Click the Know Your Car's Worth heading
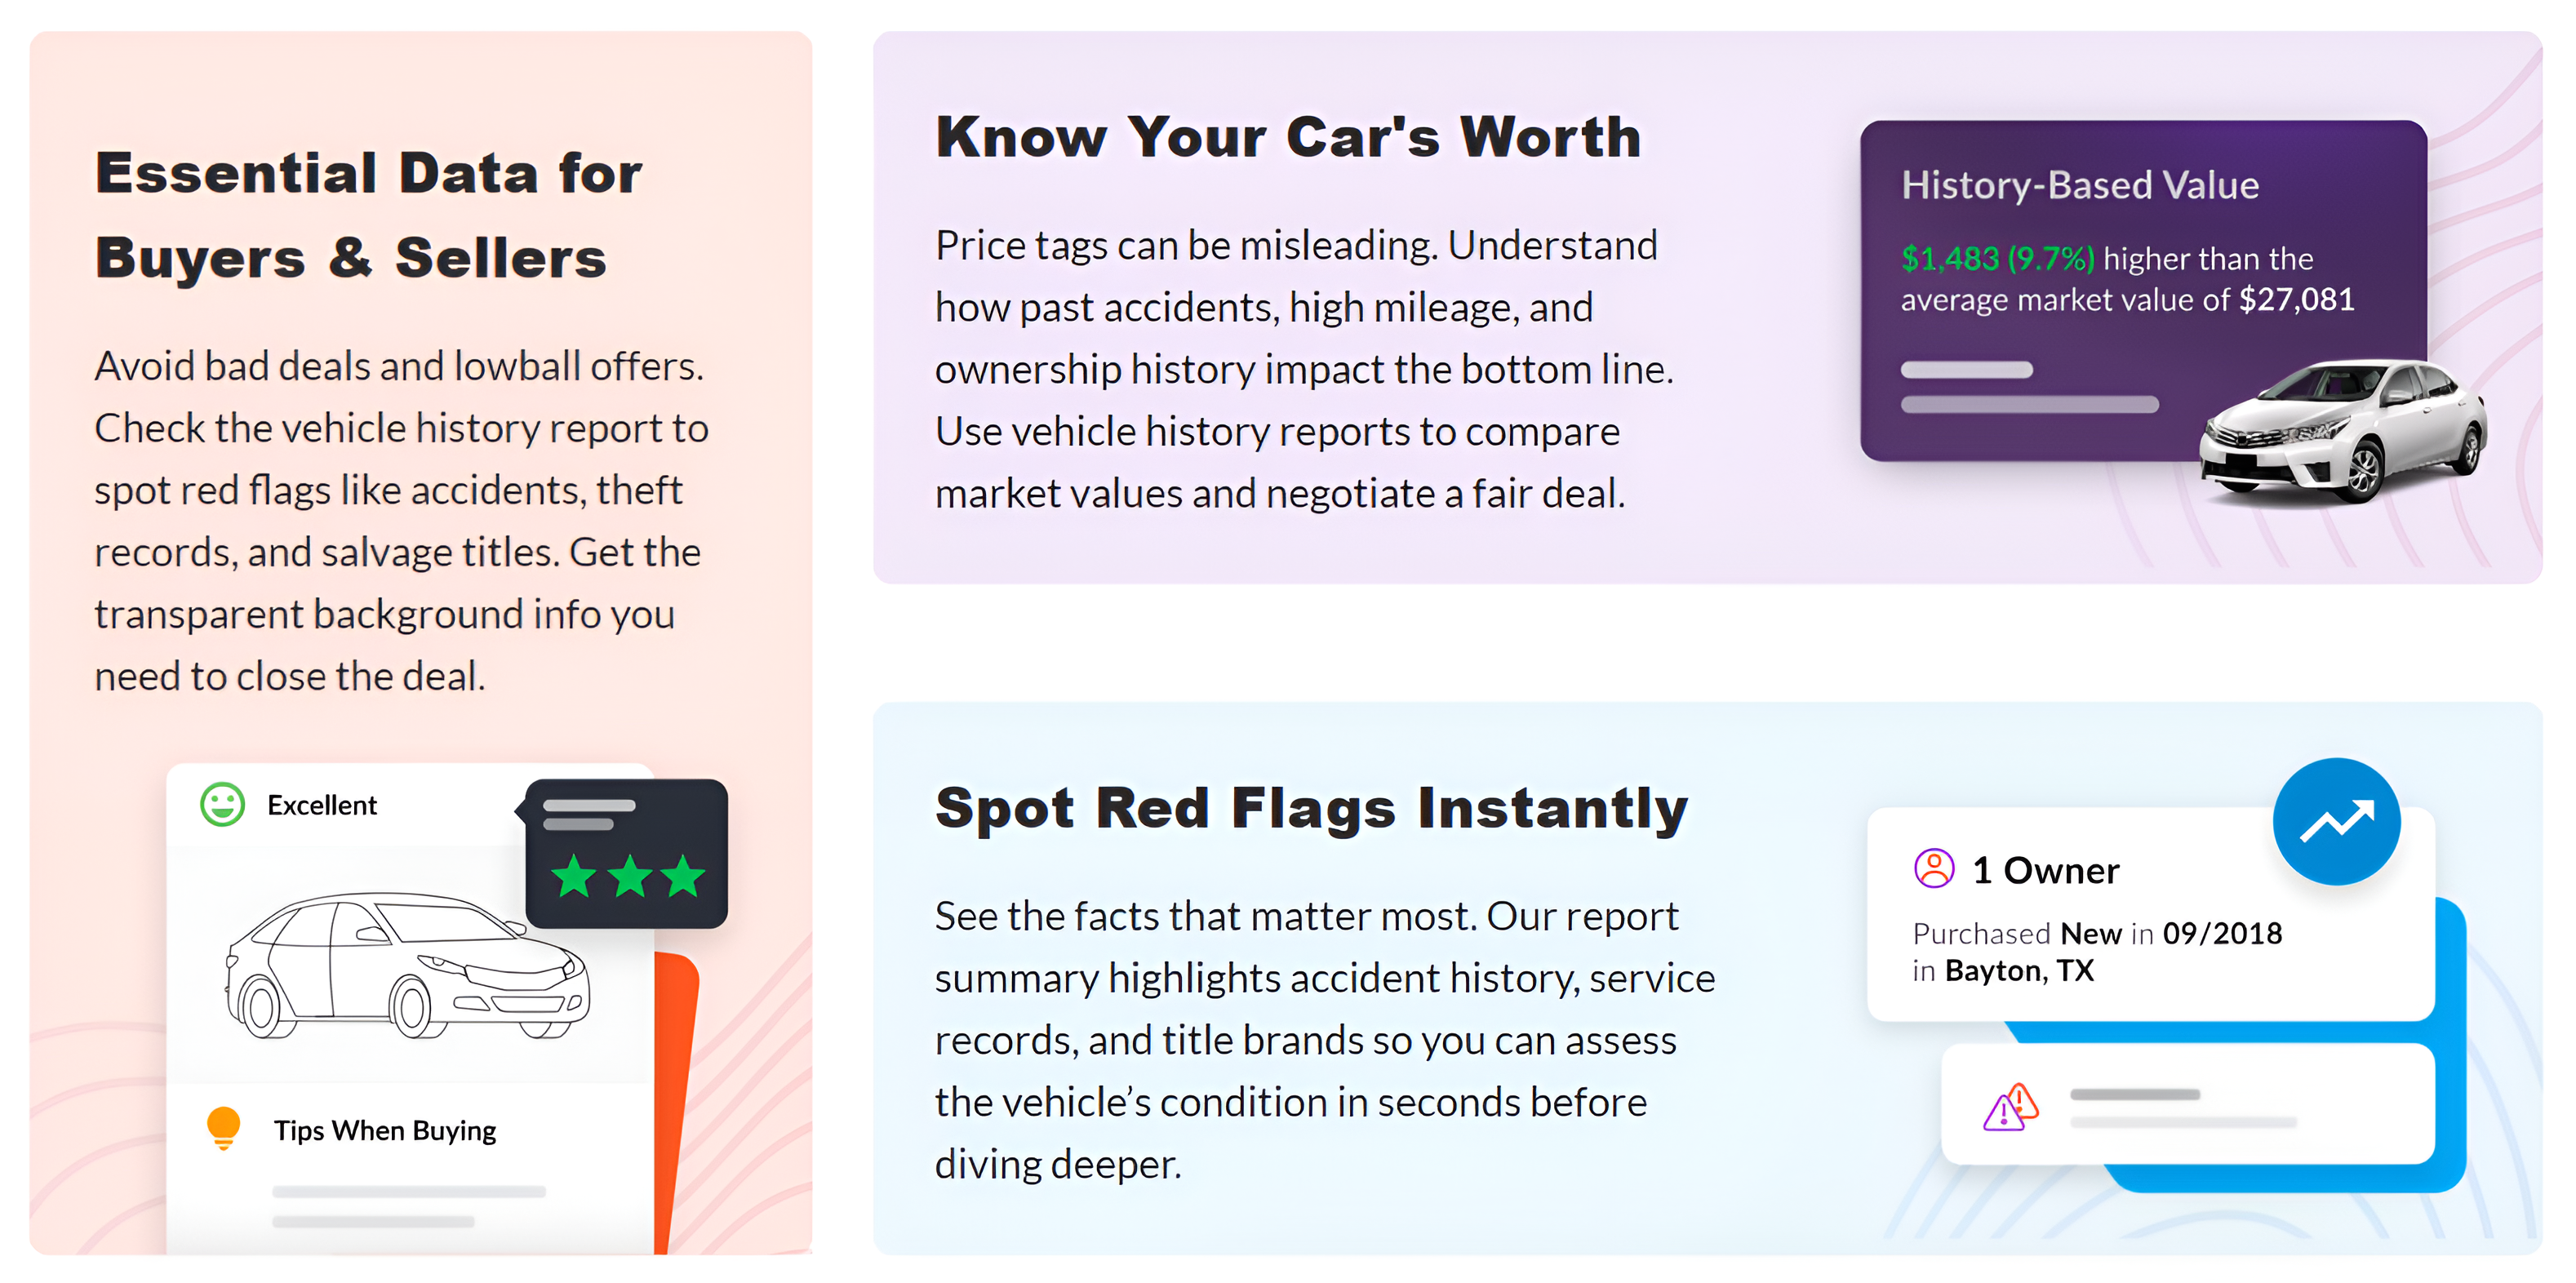This screenshot has width=2576, height=1283. [1288, 137]
